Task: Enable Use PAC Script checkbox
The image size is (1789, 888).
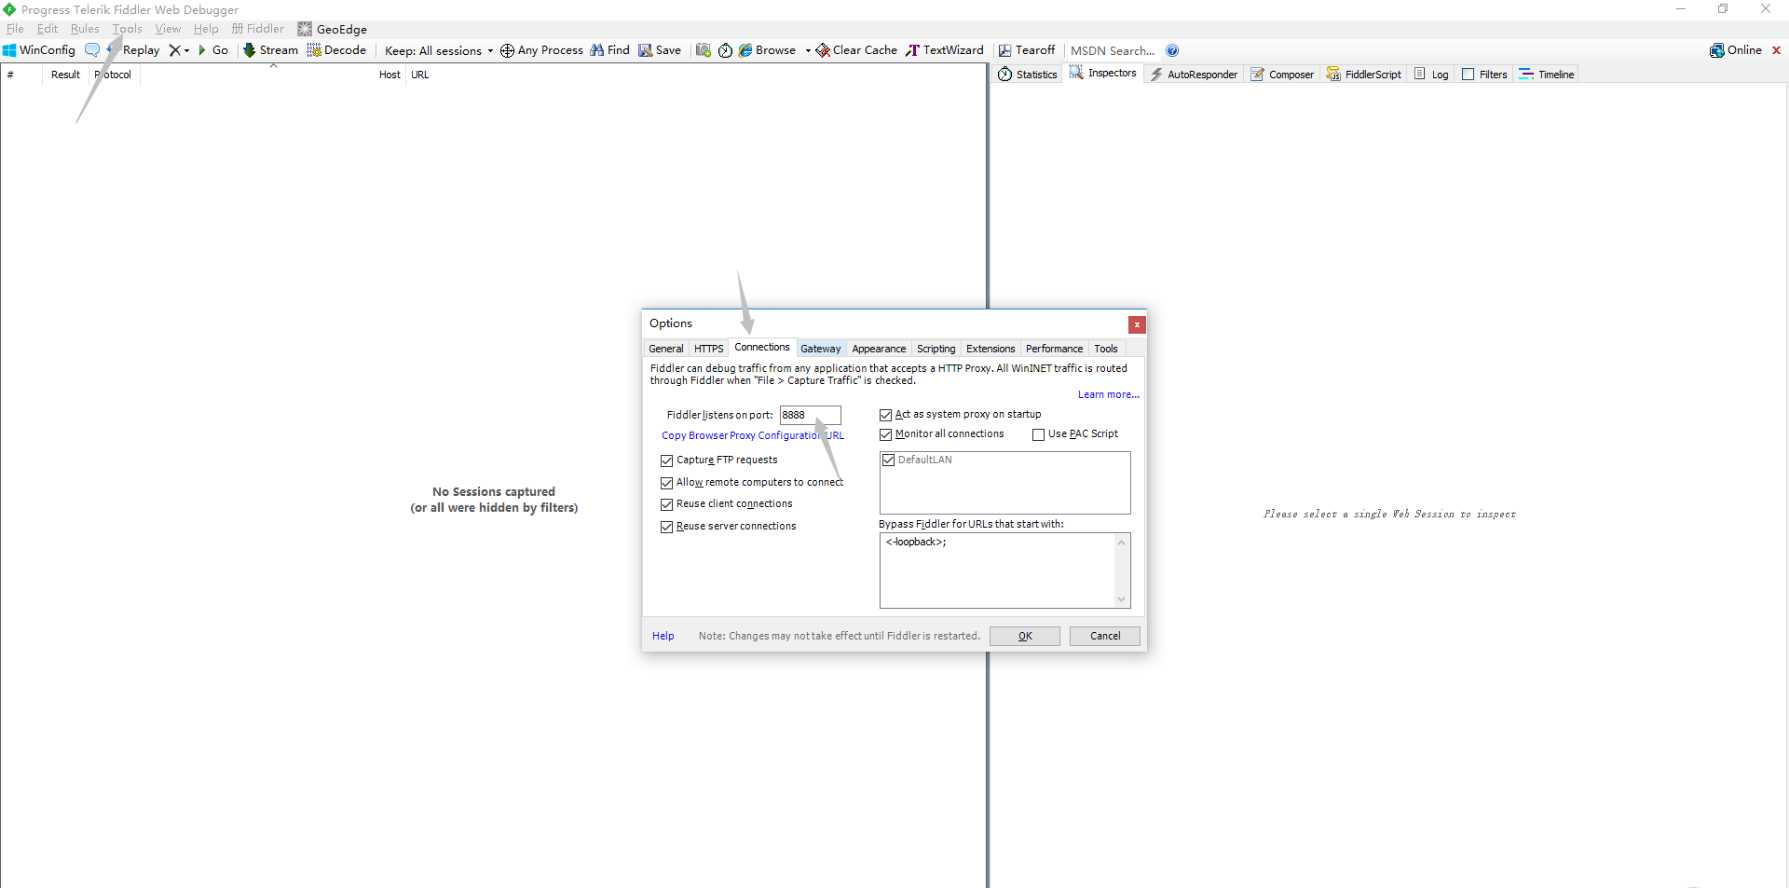Action: coord(1038,435)
